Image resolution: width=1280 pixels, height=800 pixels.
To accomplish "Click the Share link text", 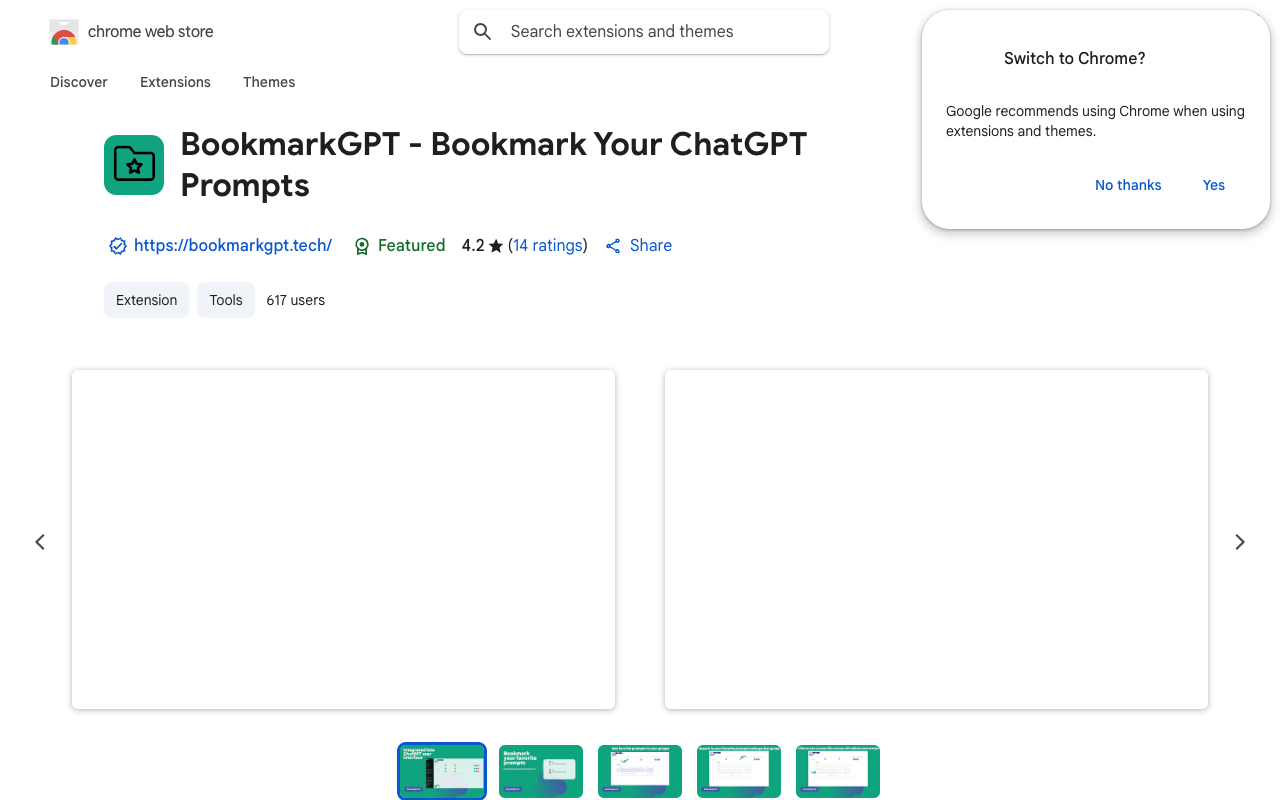I will tap(651, 245).
